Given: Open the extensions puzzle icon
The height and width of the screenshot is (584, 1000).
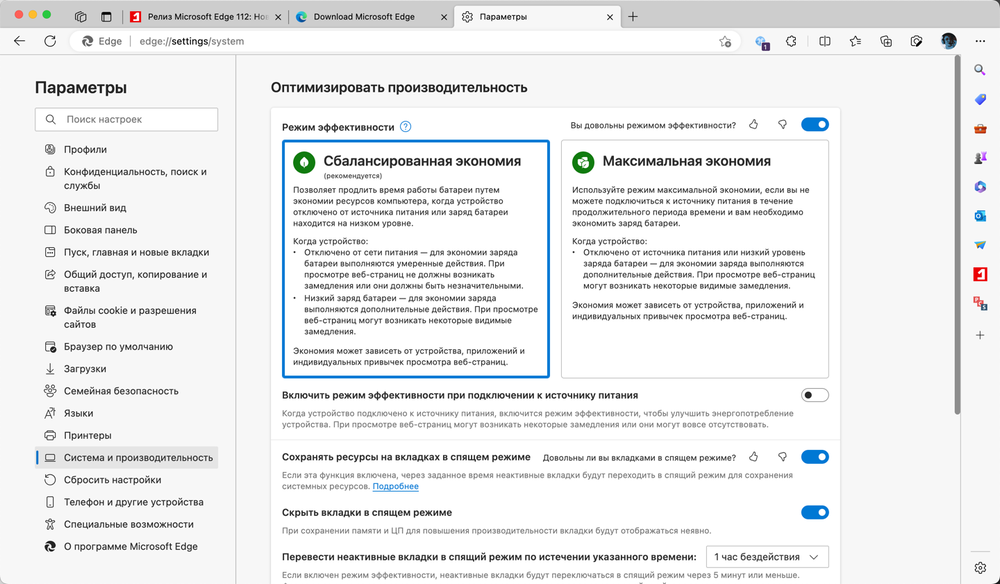Looking at the screenshot, I should [791, 41].
